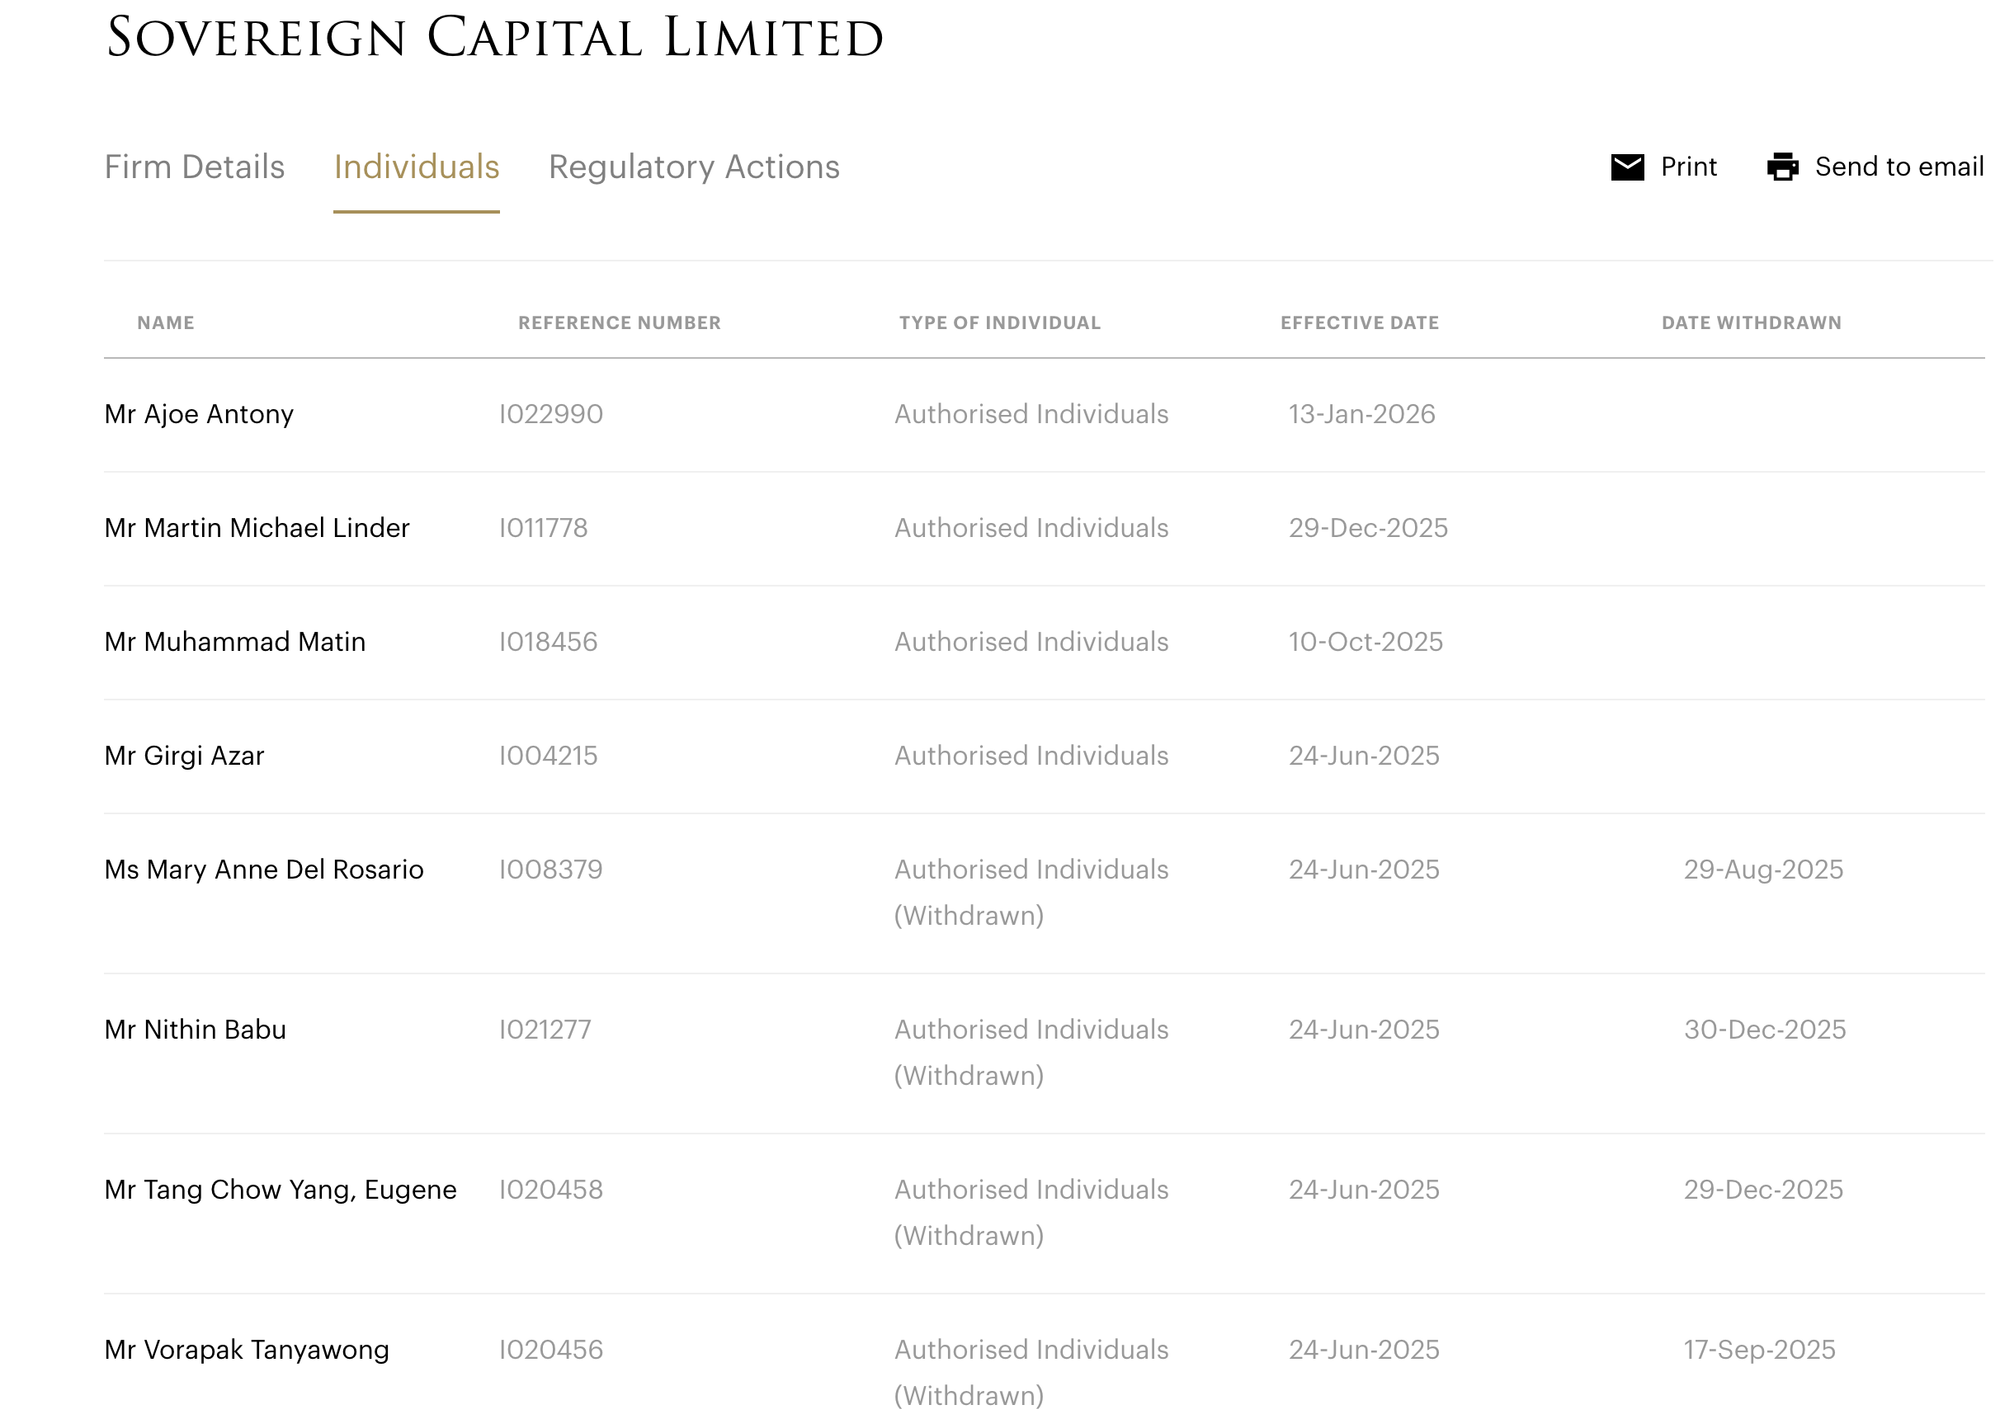Click Mr Nithin Babu's name

click(x=195, y=1030)
